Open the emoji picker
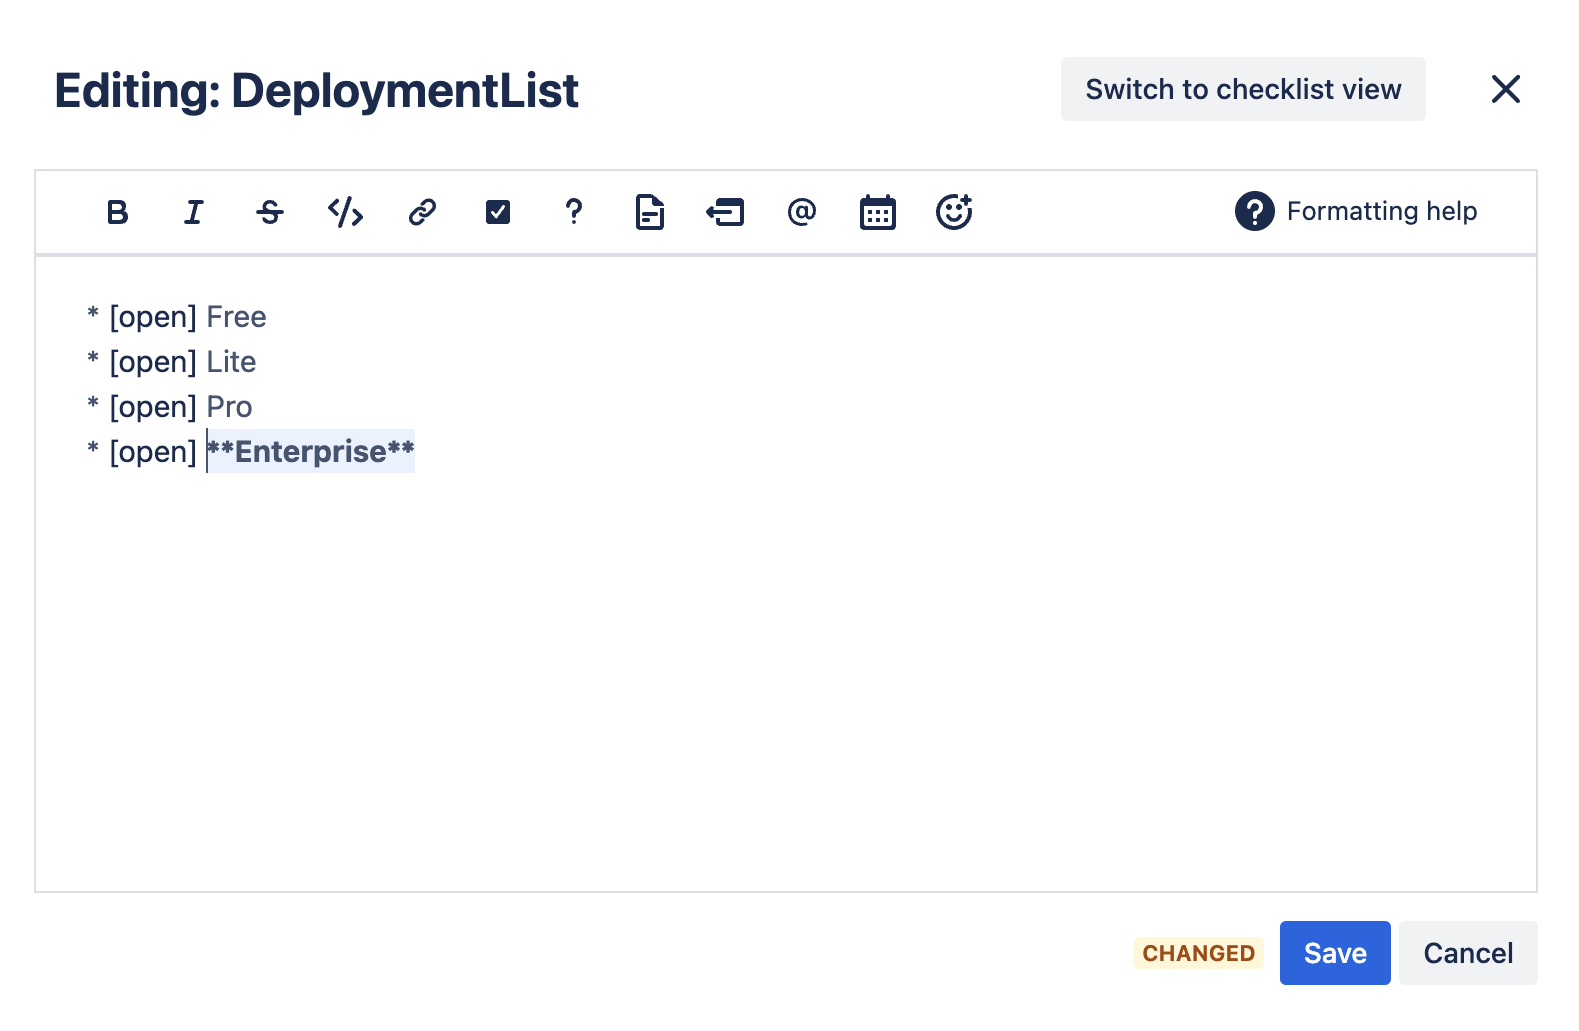The width and height of the screenshot is (1579, 1031). [x=954, y=212]
